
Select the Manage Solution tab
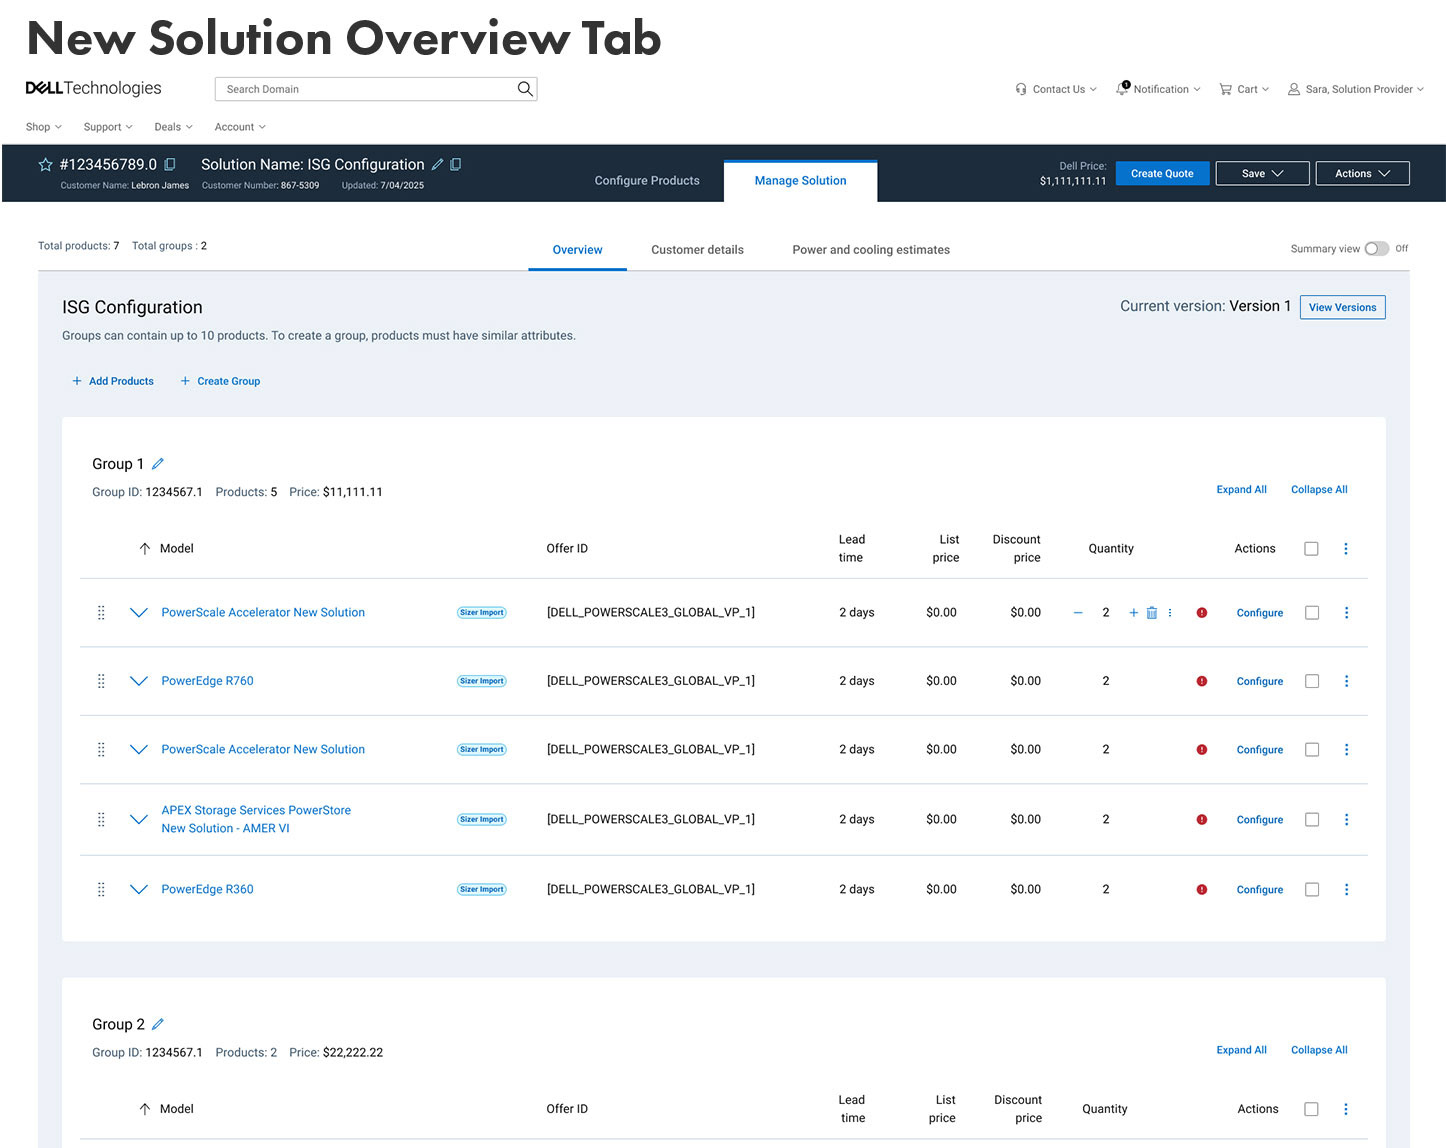pos(800,181)
